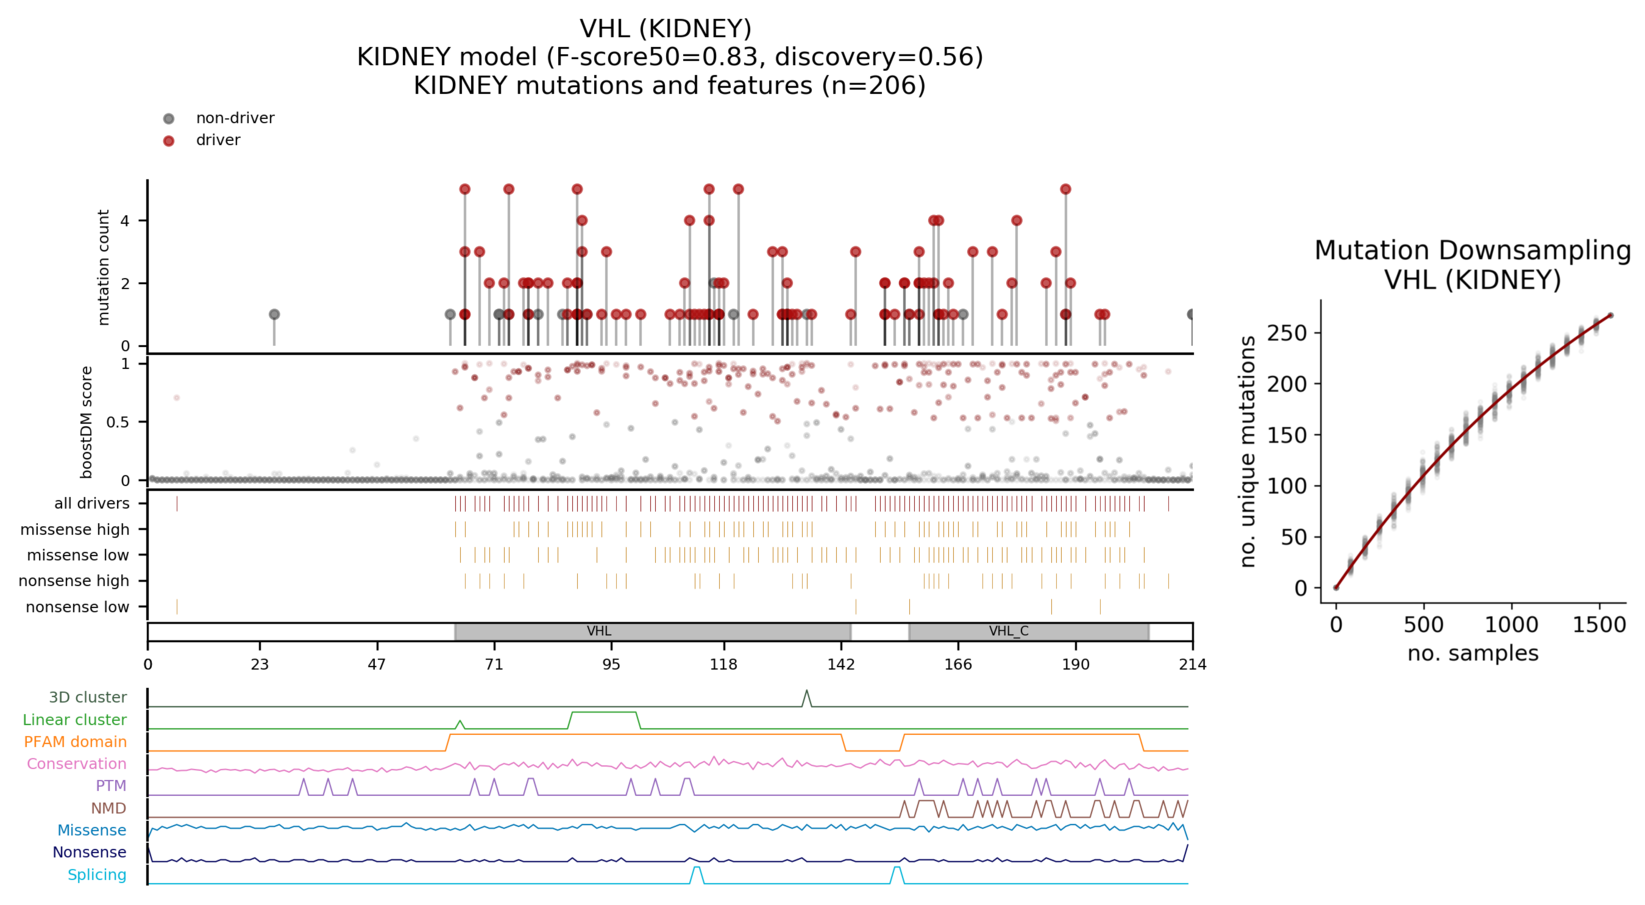Click the gray non-driver legend marker

(169, 119)
